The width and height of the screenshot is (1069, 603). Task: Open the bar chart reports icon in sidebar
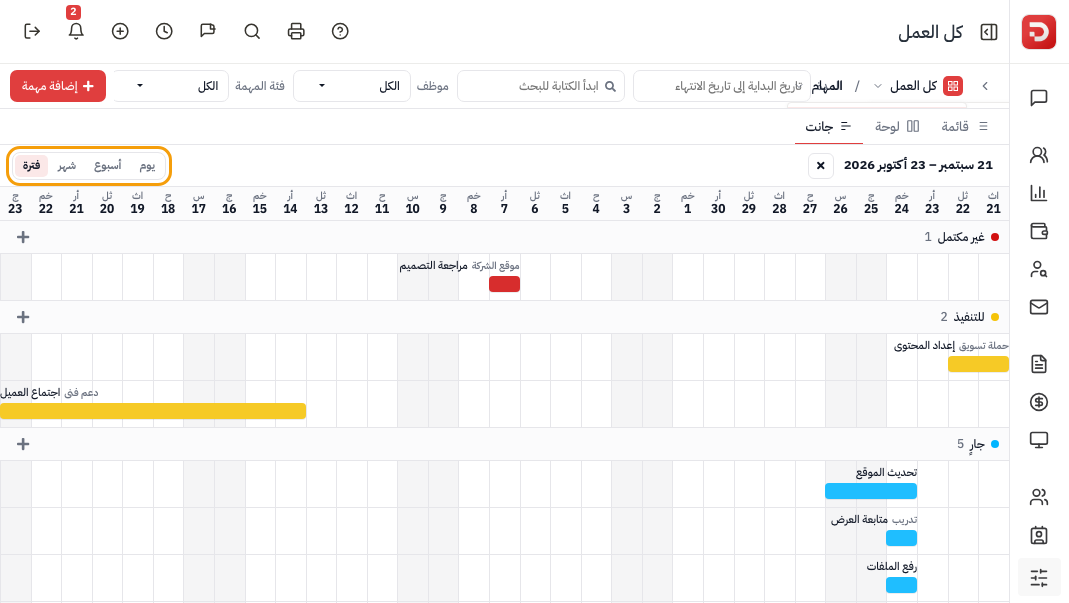click(x=1038, y=193)
